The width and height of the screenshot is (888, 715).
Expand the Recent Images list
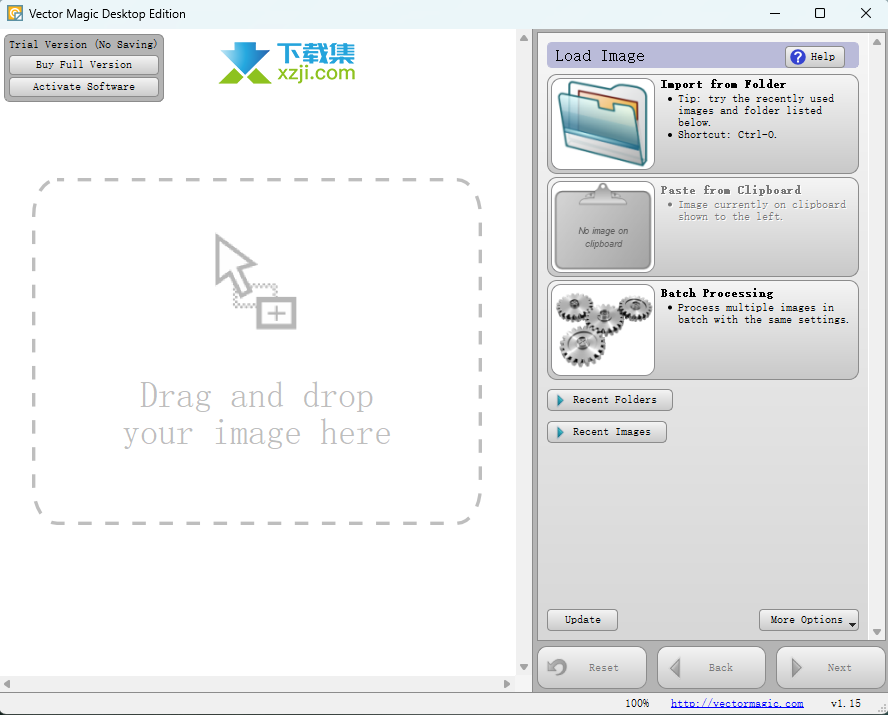(606, 432)
